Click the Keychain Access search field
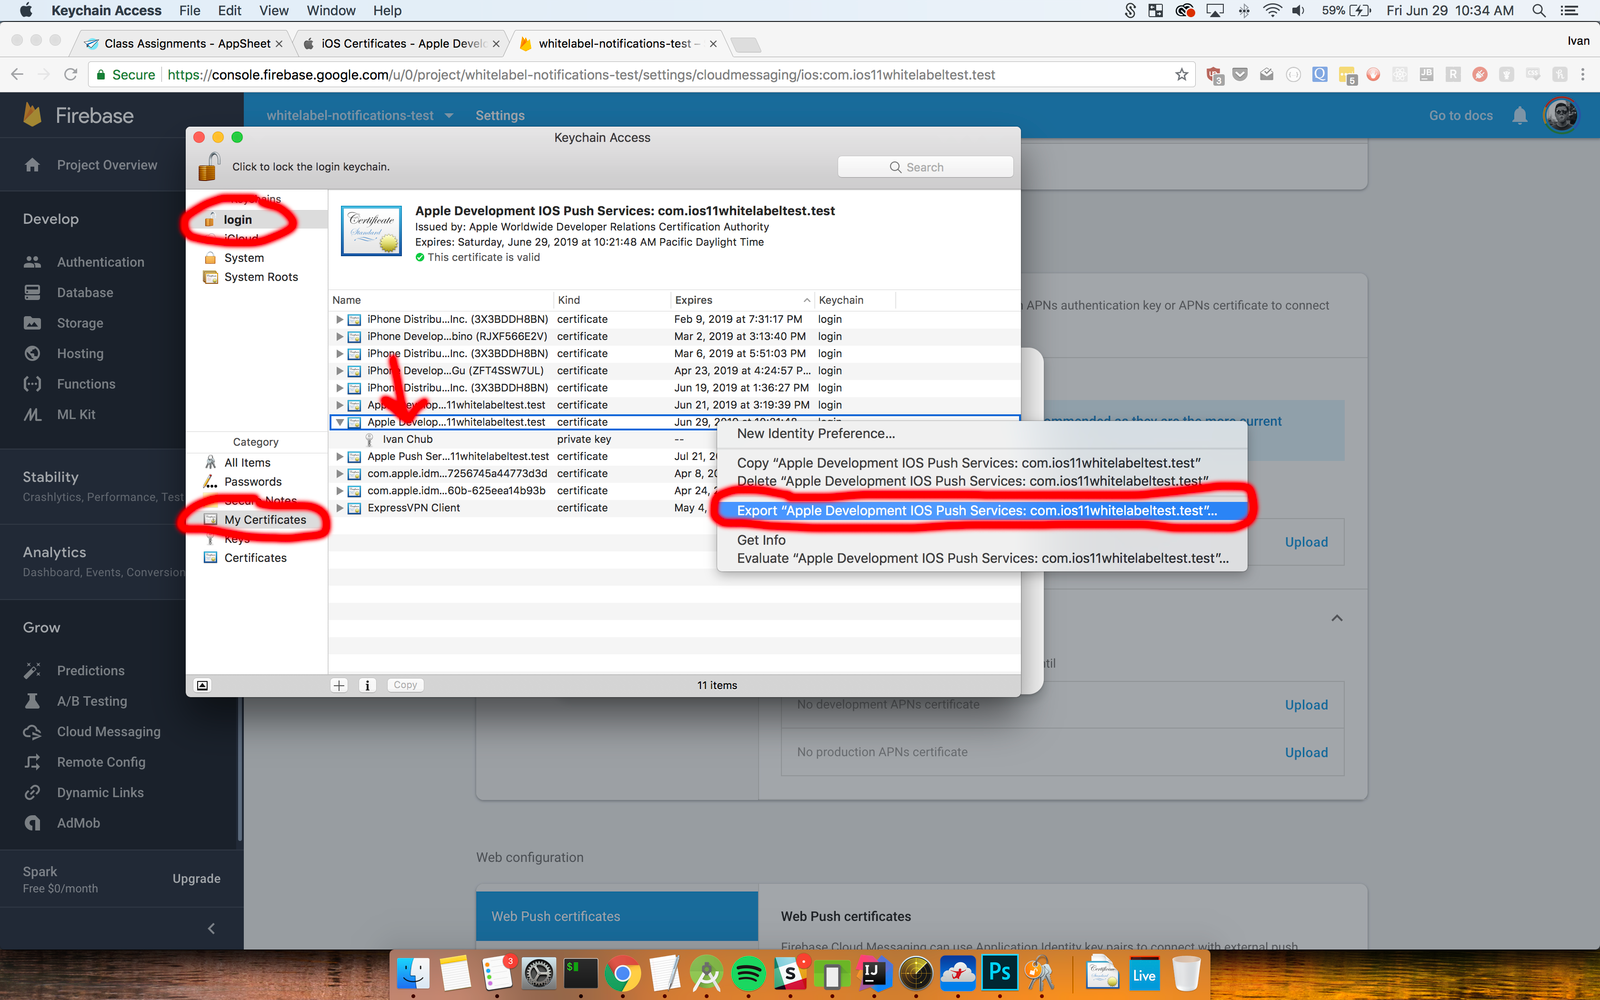 (x=925, y=167)
